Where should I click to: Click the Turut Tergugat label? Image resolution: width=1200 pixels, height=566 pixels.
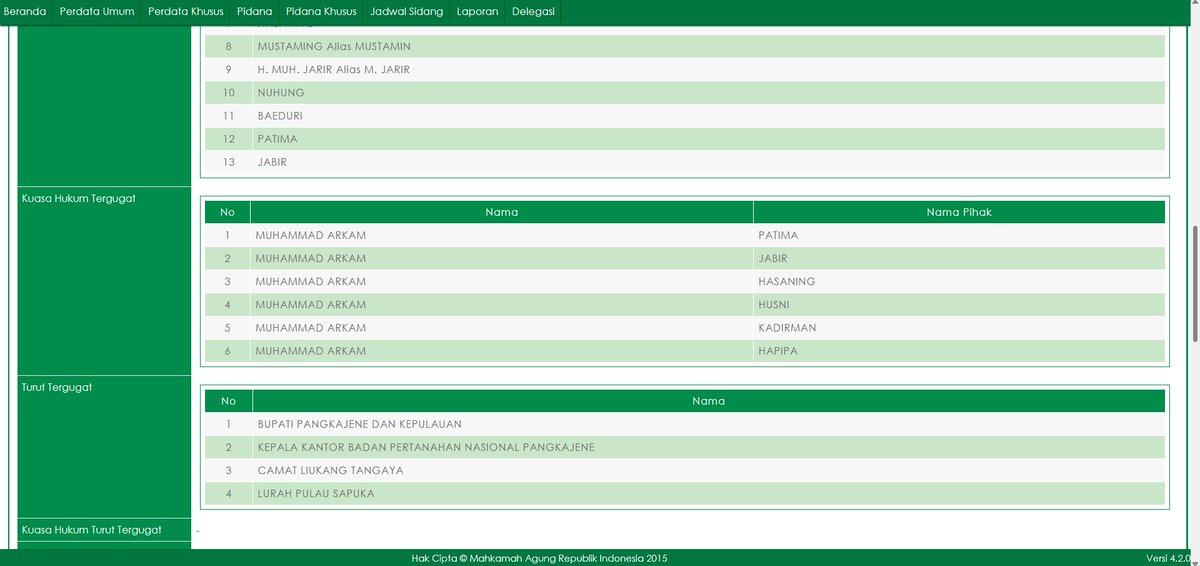57,387
